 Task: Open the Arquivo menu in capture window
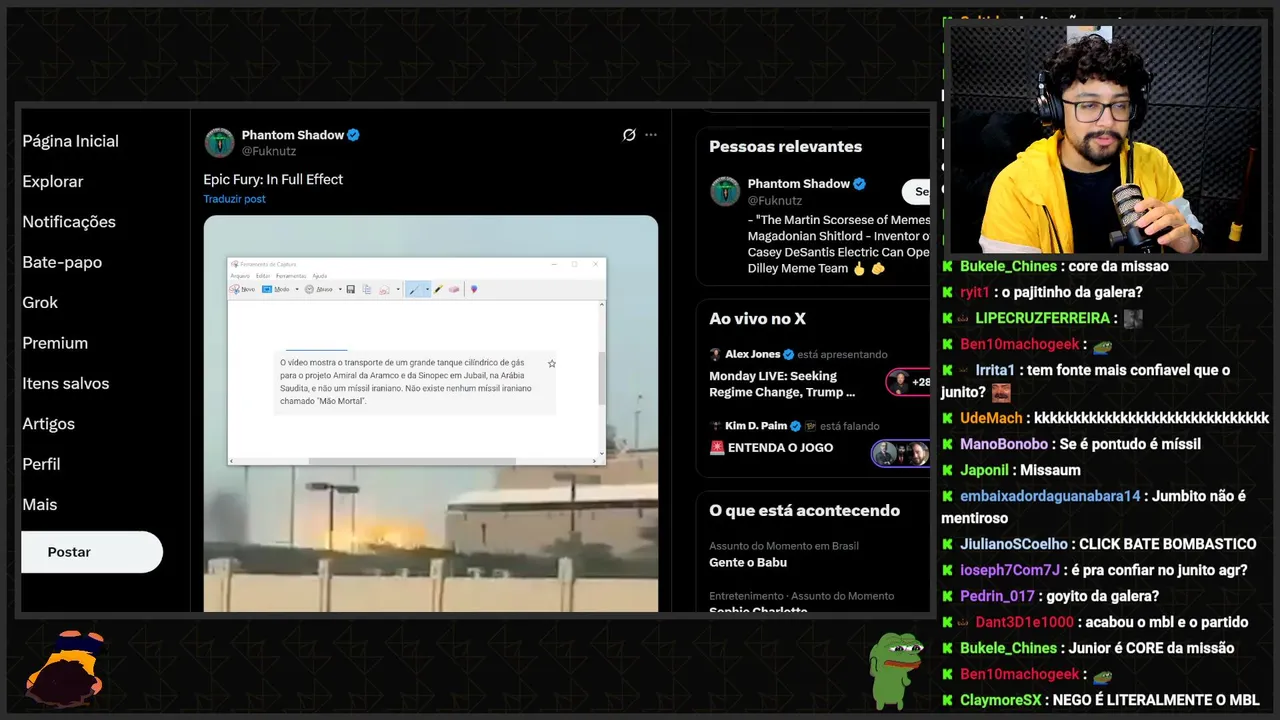point(240,276)
